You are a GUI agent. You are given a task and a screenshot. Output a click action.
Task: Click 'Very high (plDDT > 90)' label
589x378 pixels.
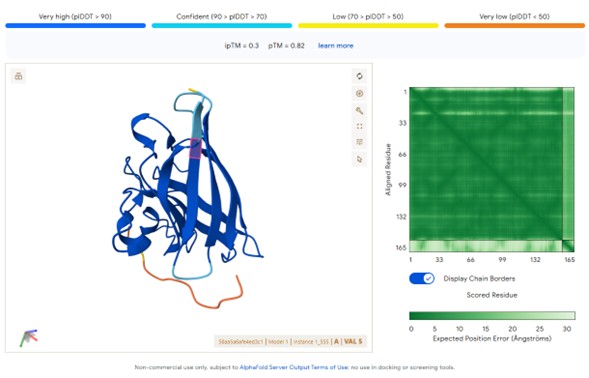[75, 17]
